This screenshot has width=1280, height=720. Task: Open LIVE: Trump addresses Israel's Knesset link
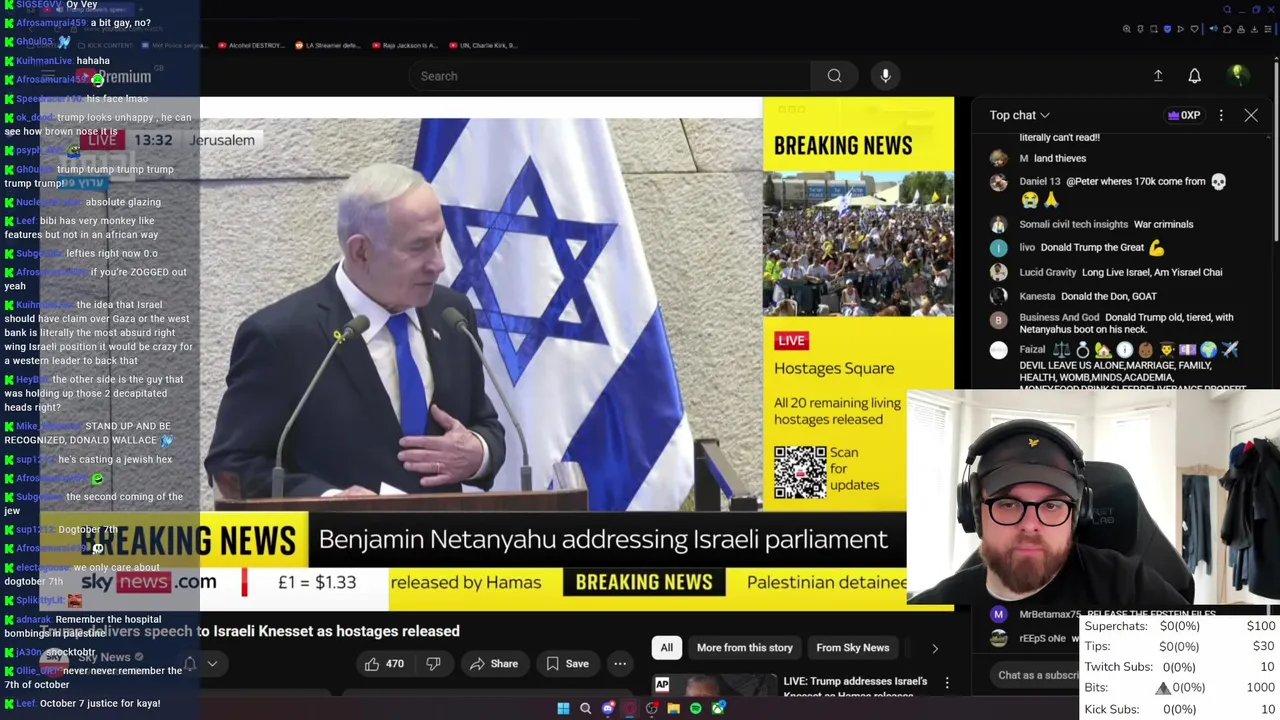pyautogui.click(x=856, y=685)
